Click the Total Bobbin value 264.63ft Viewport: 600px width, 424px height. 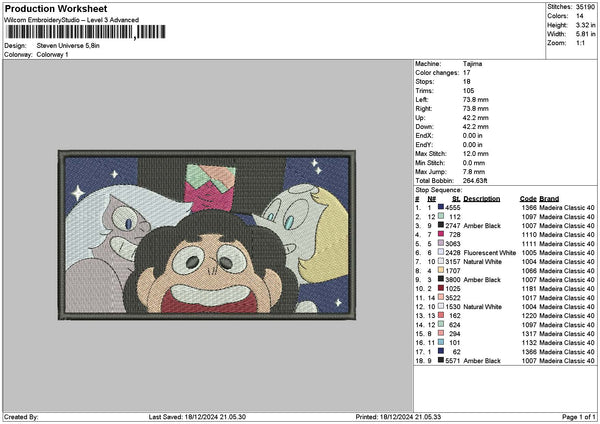click(x=475, y=181)
